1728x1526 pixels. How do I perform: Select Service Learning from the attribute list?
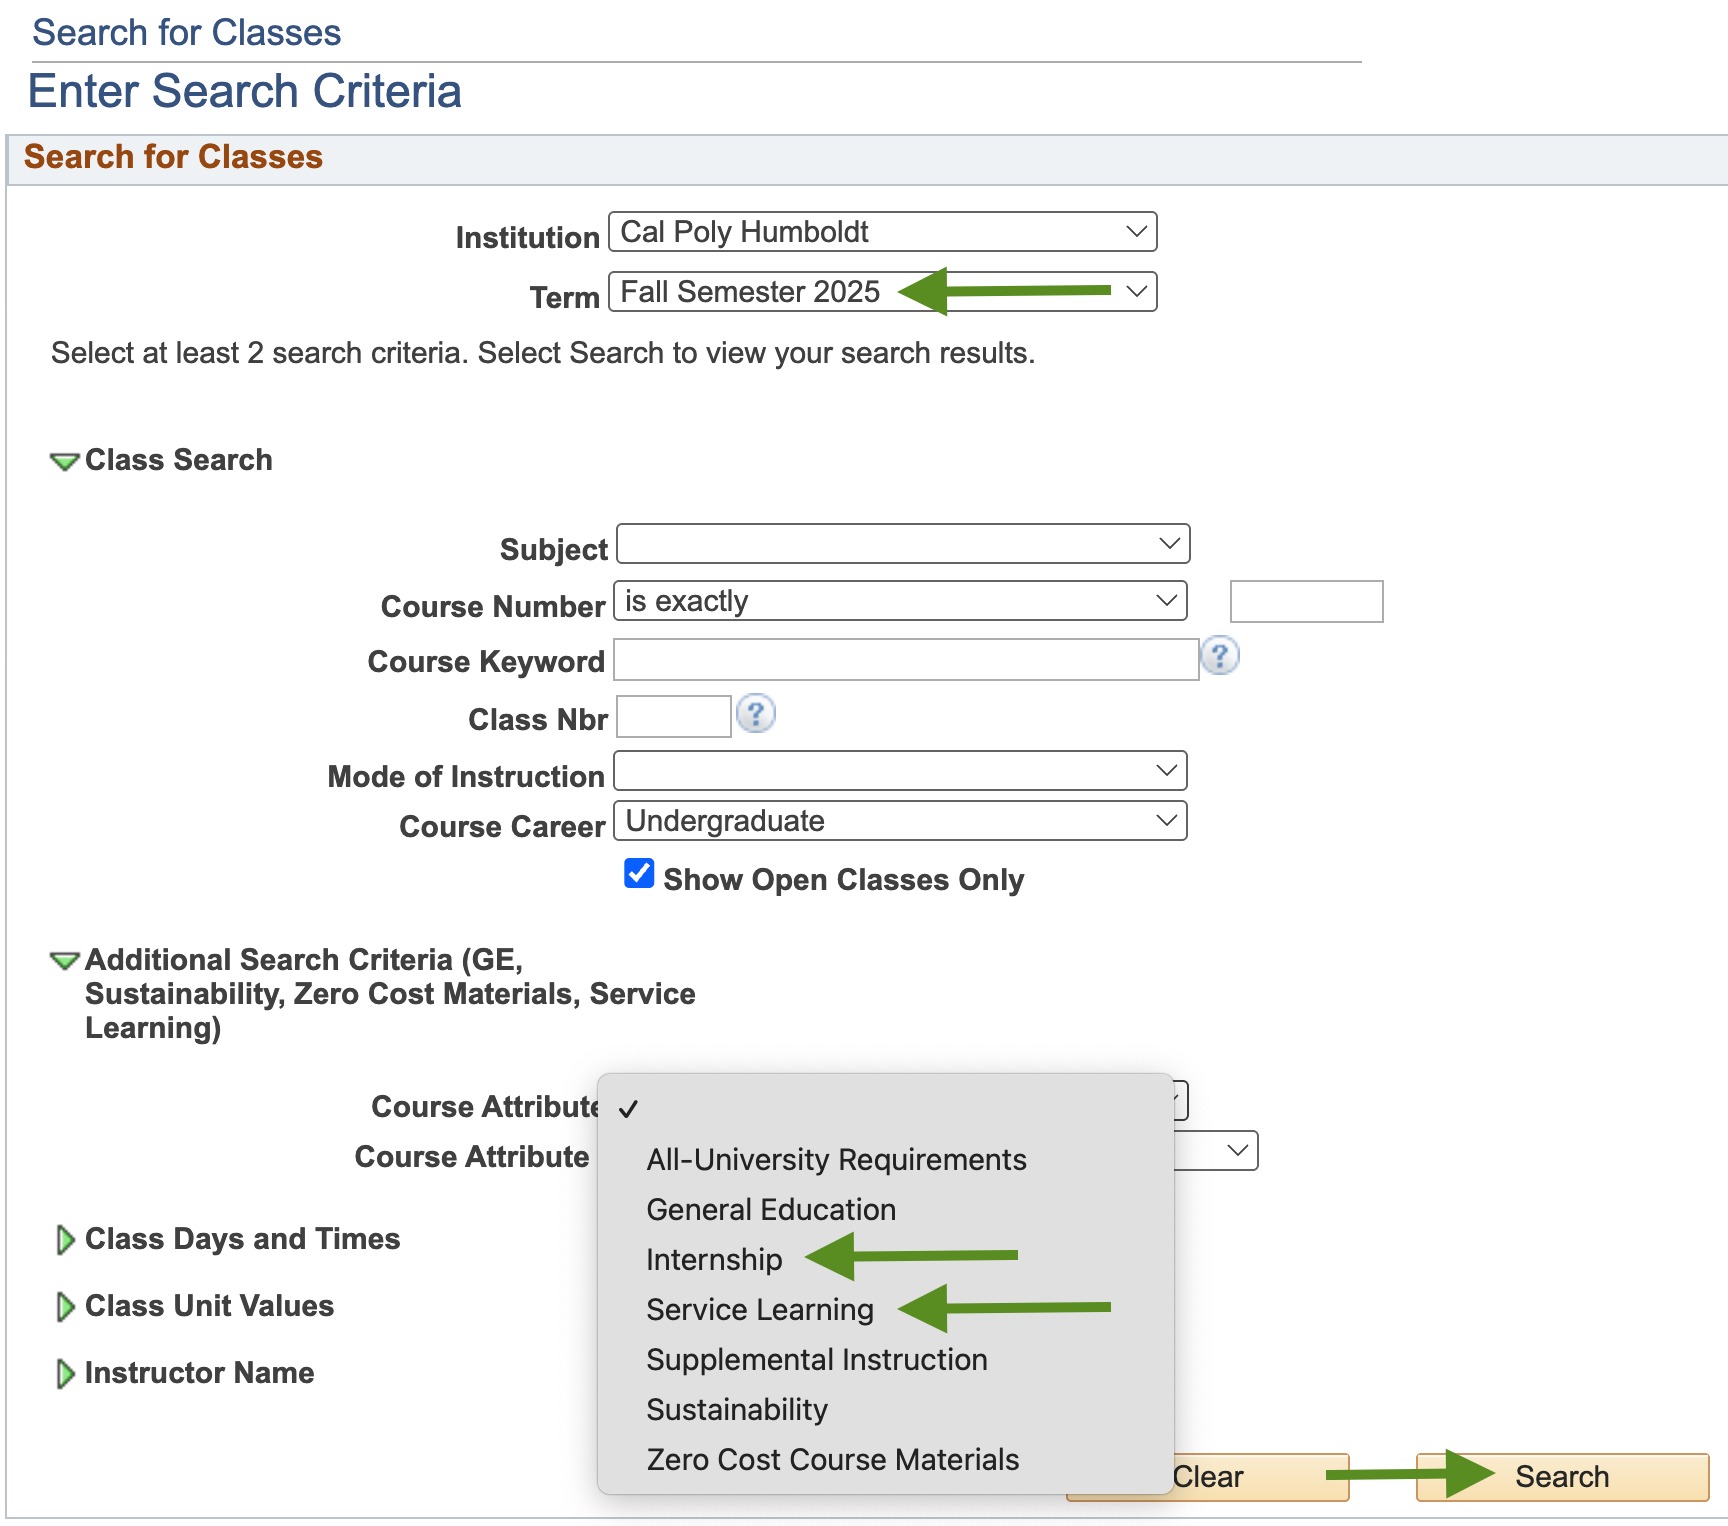coord(758,1309)
